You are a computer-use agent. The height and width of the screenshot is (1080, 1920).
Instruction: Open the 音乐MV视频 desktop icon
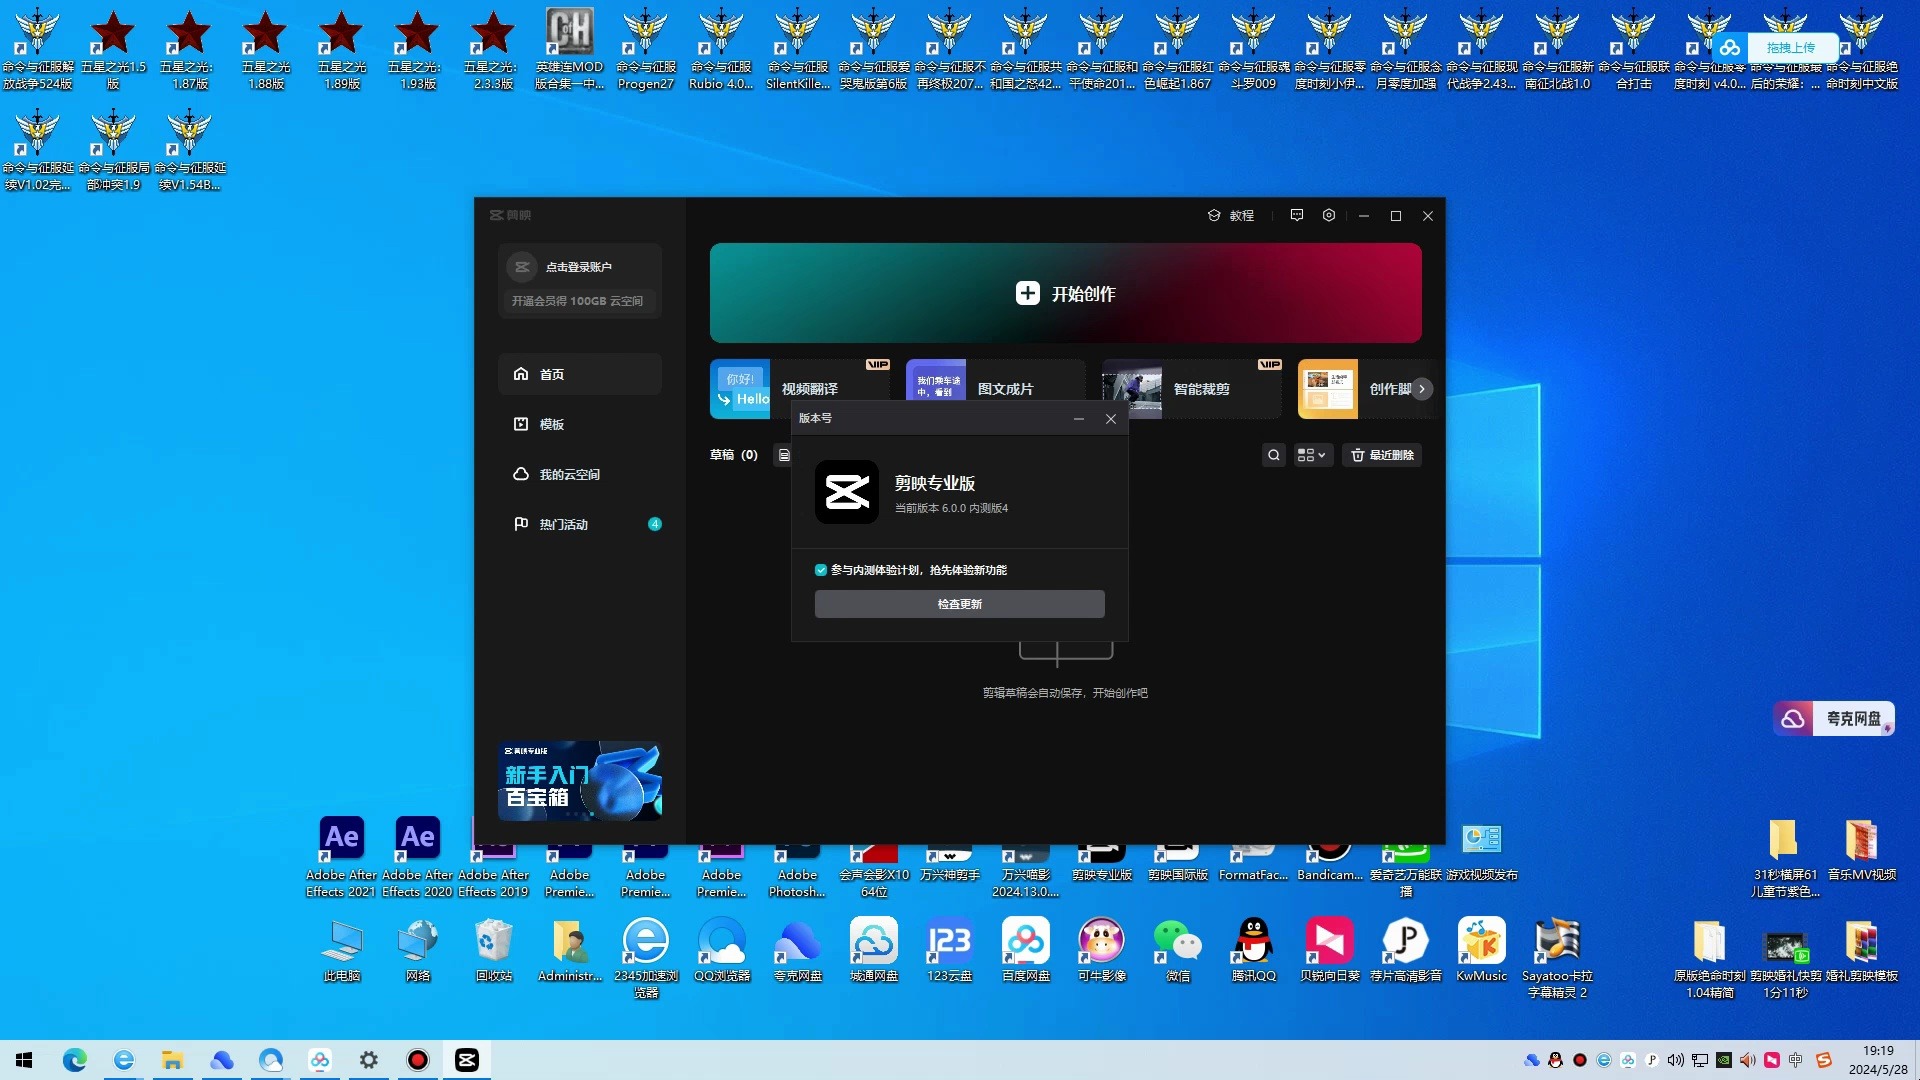(1862, 850)
